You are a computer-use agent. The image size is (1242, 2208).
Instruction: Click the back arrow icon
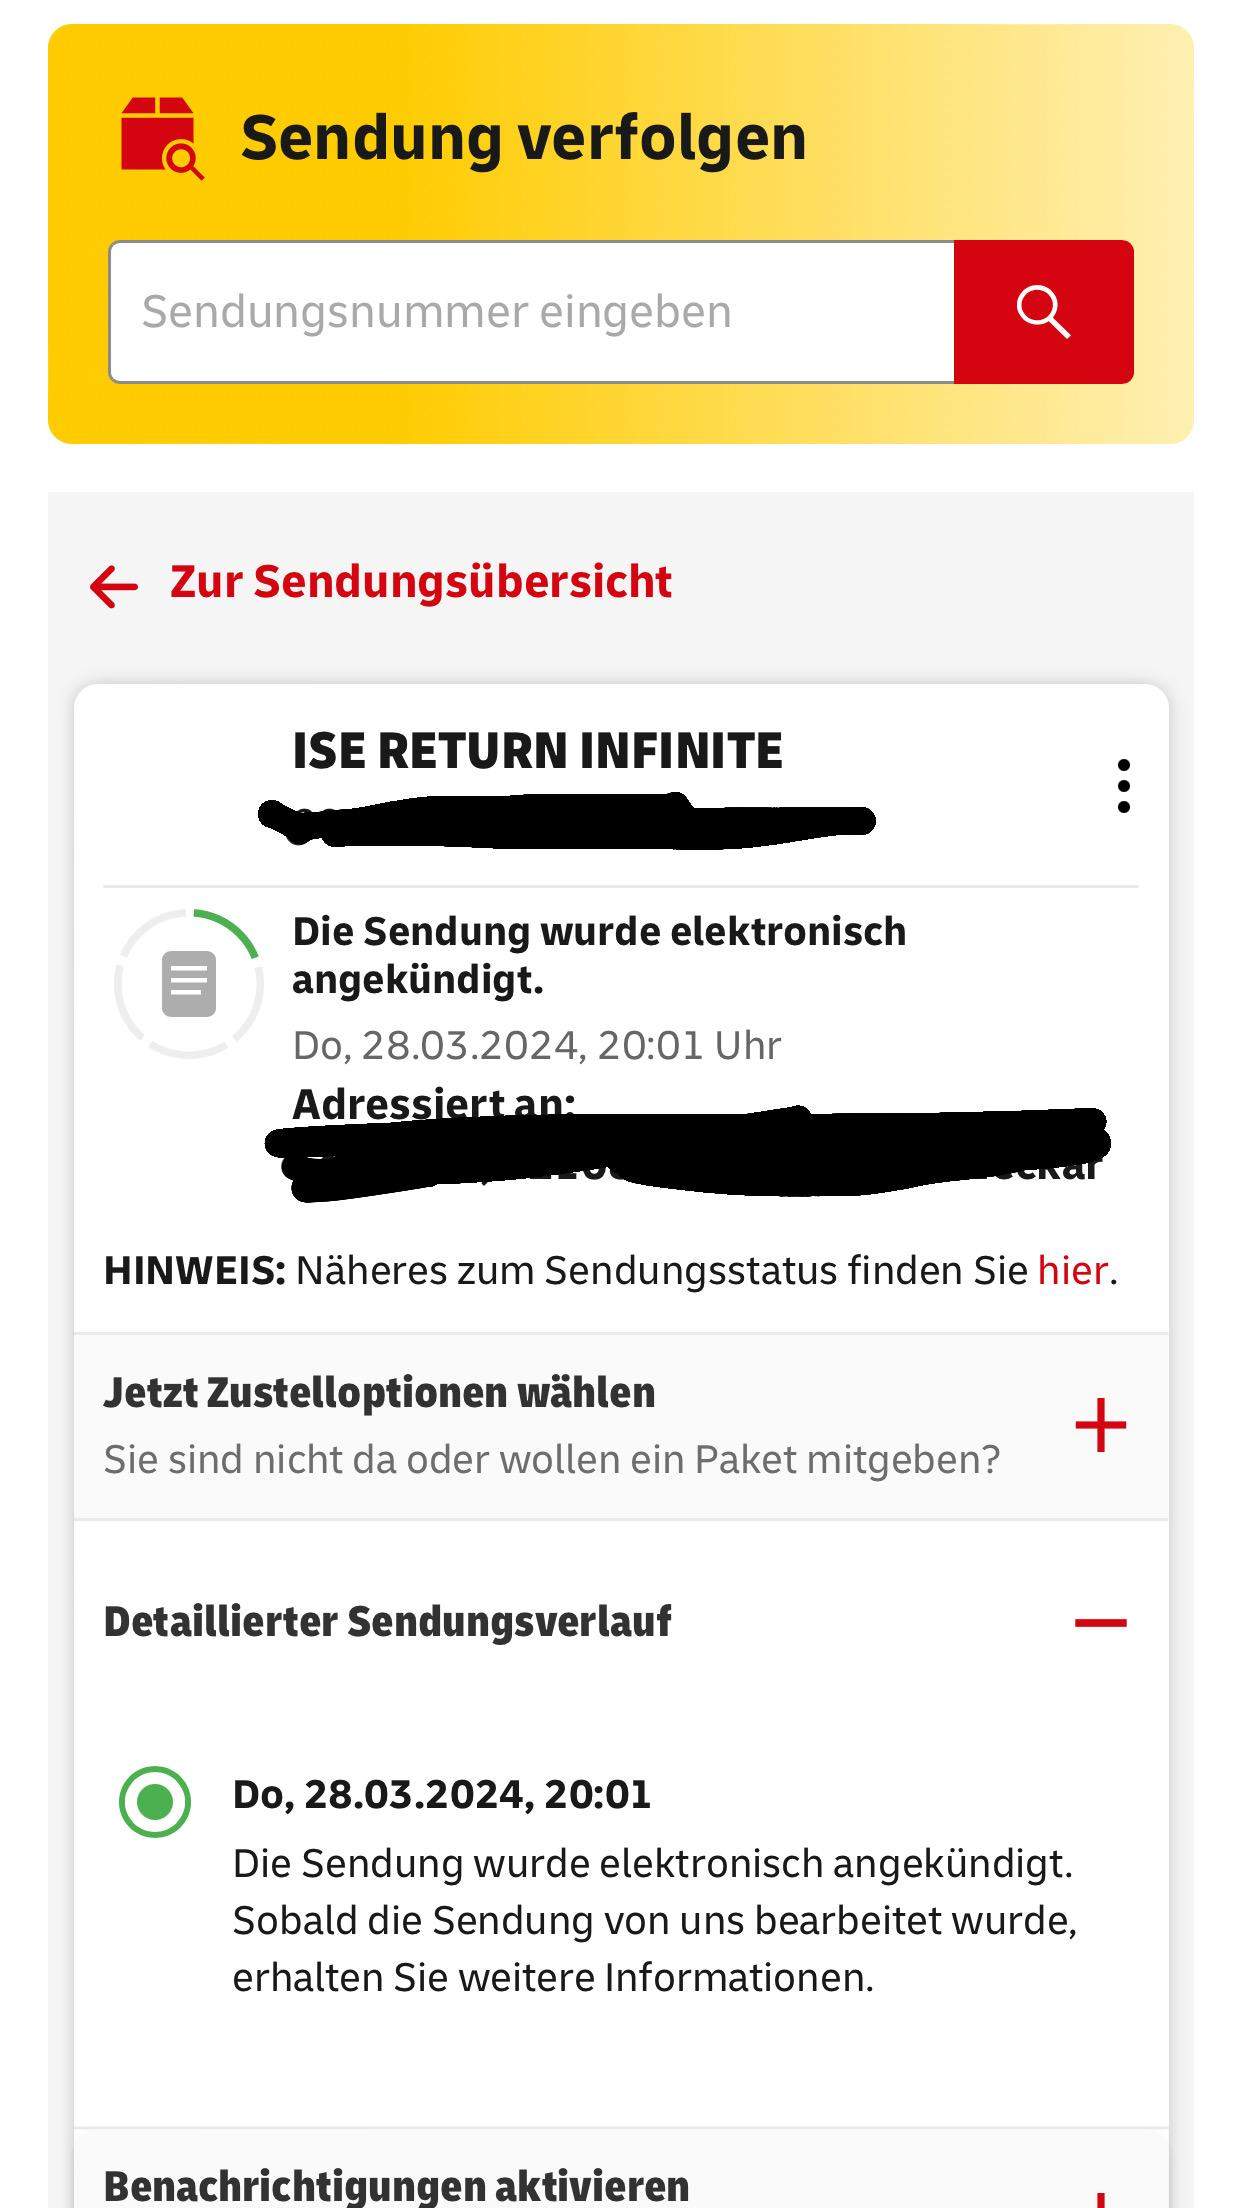(113, 585)
